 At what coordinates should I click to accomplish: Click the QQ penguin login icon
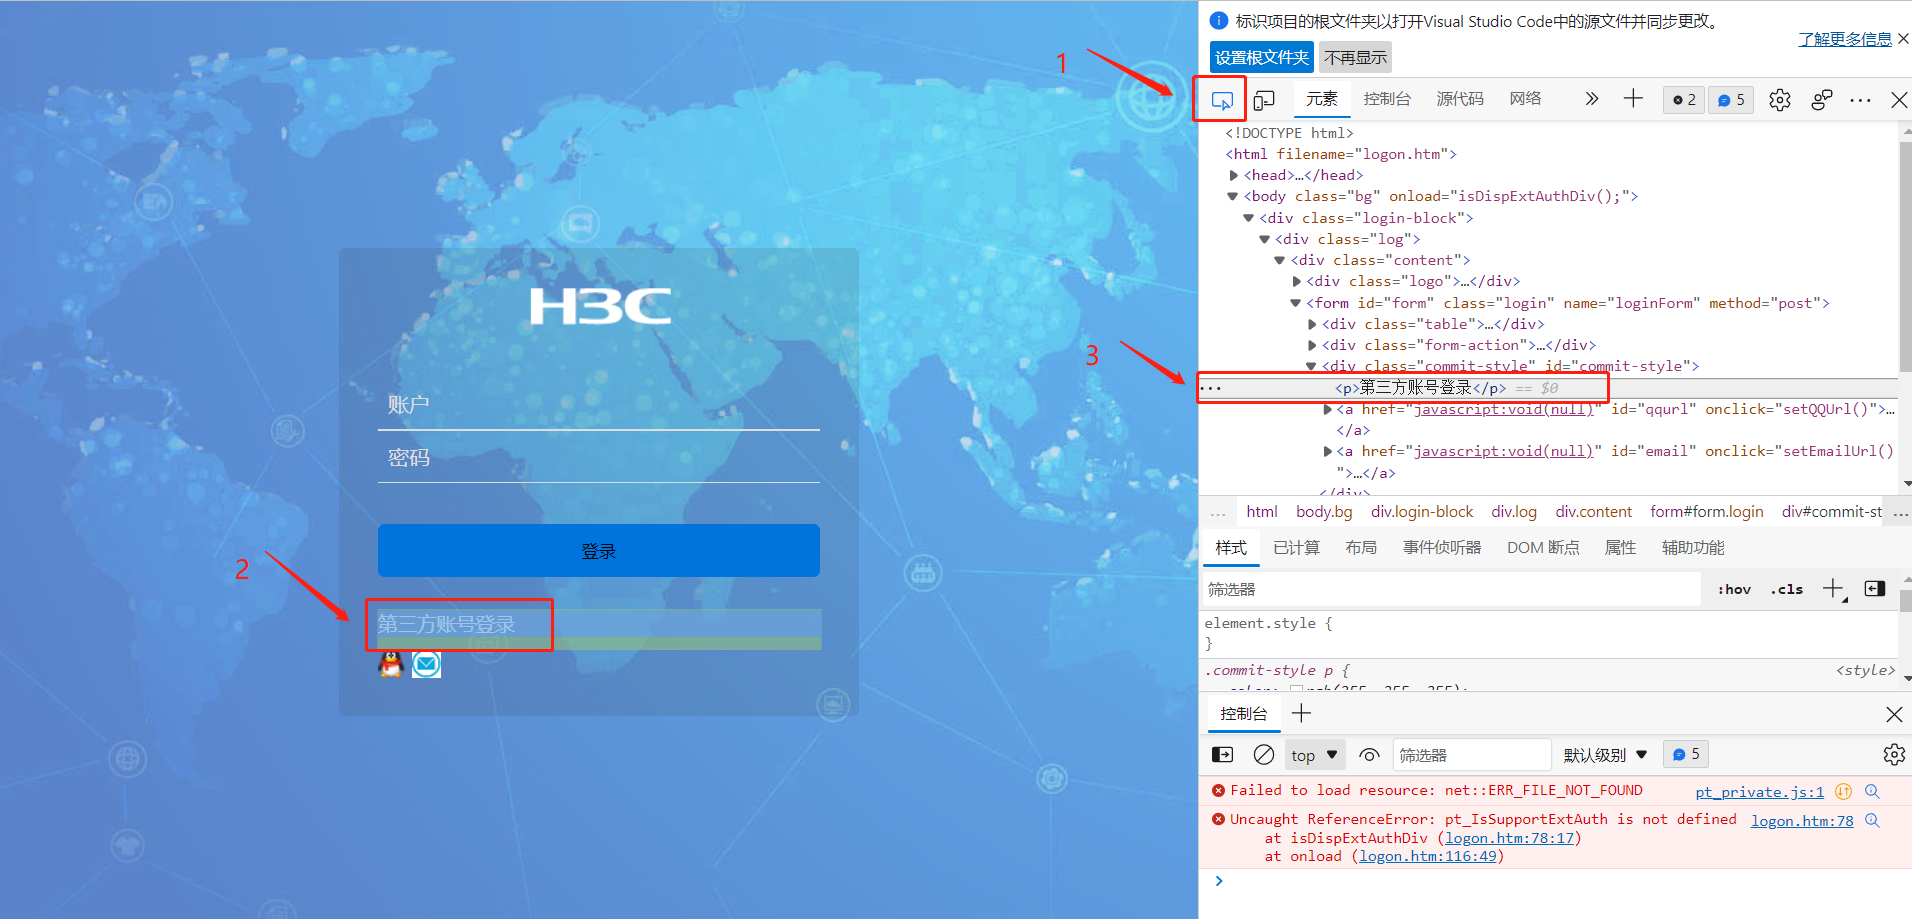(391, 664)
